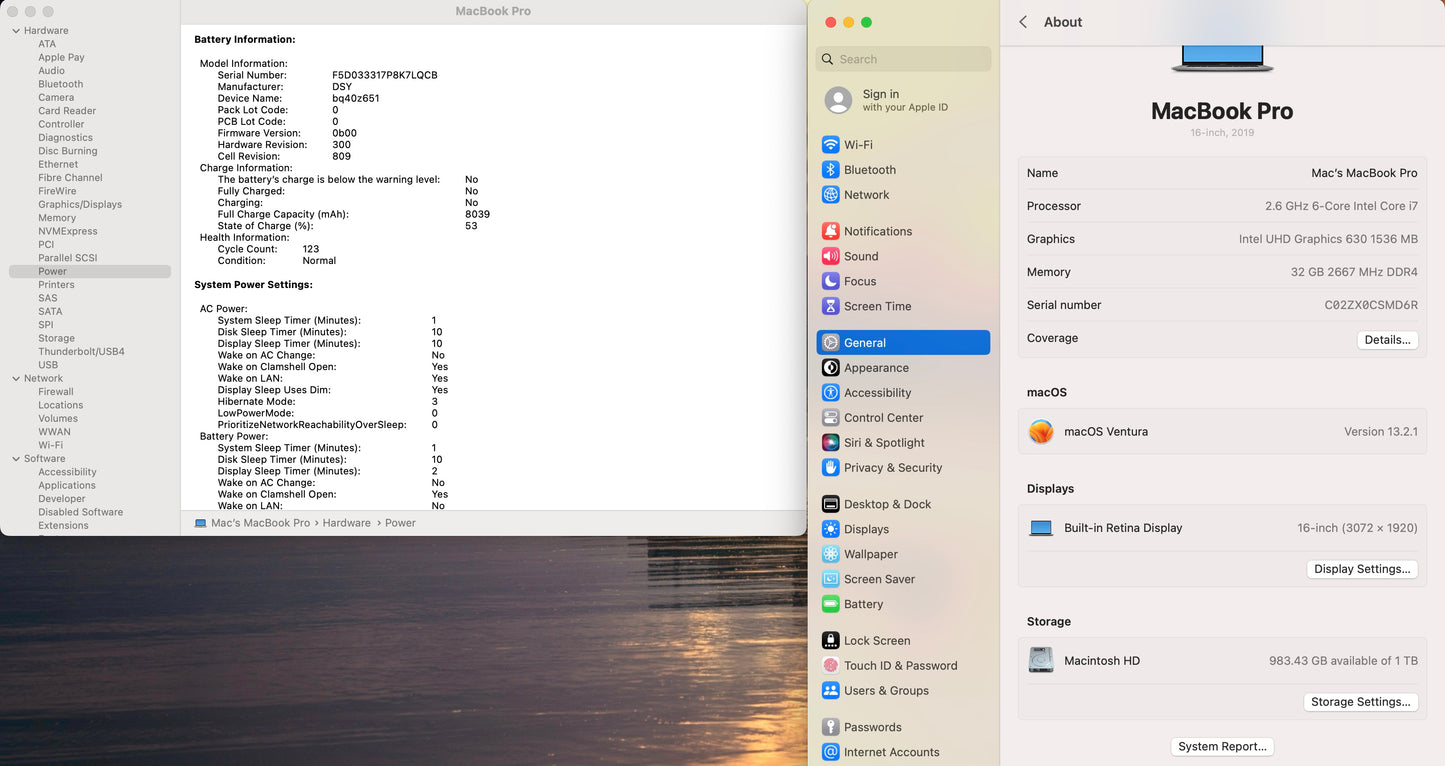The width and height of the screenshot is (1445, 766).
Task: Select the Touch ID & Password icon
Action: point(830,666)
